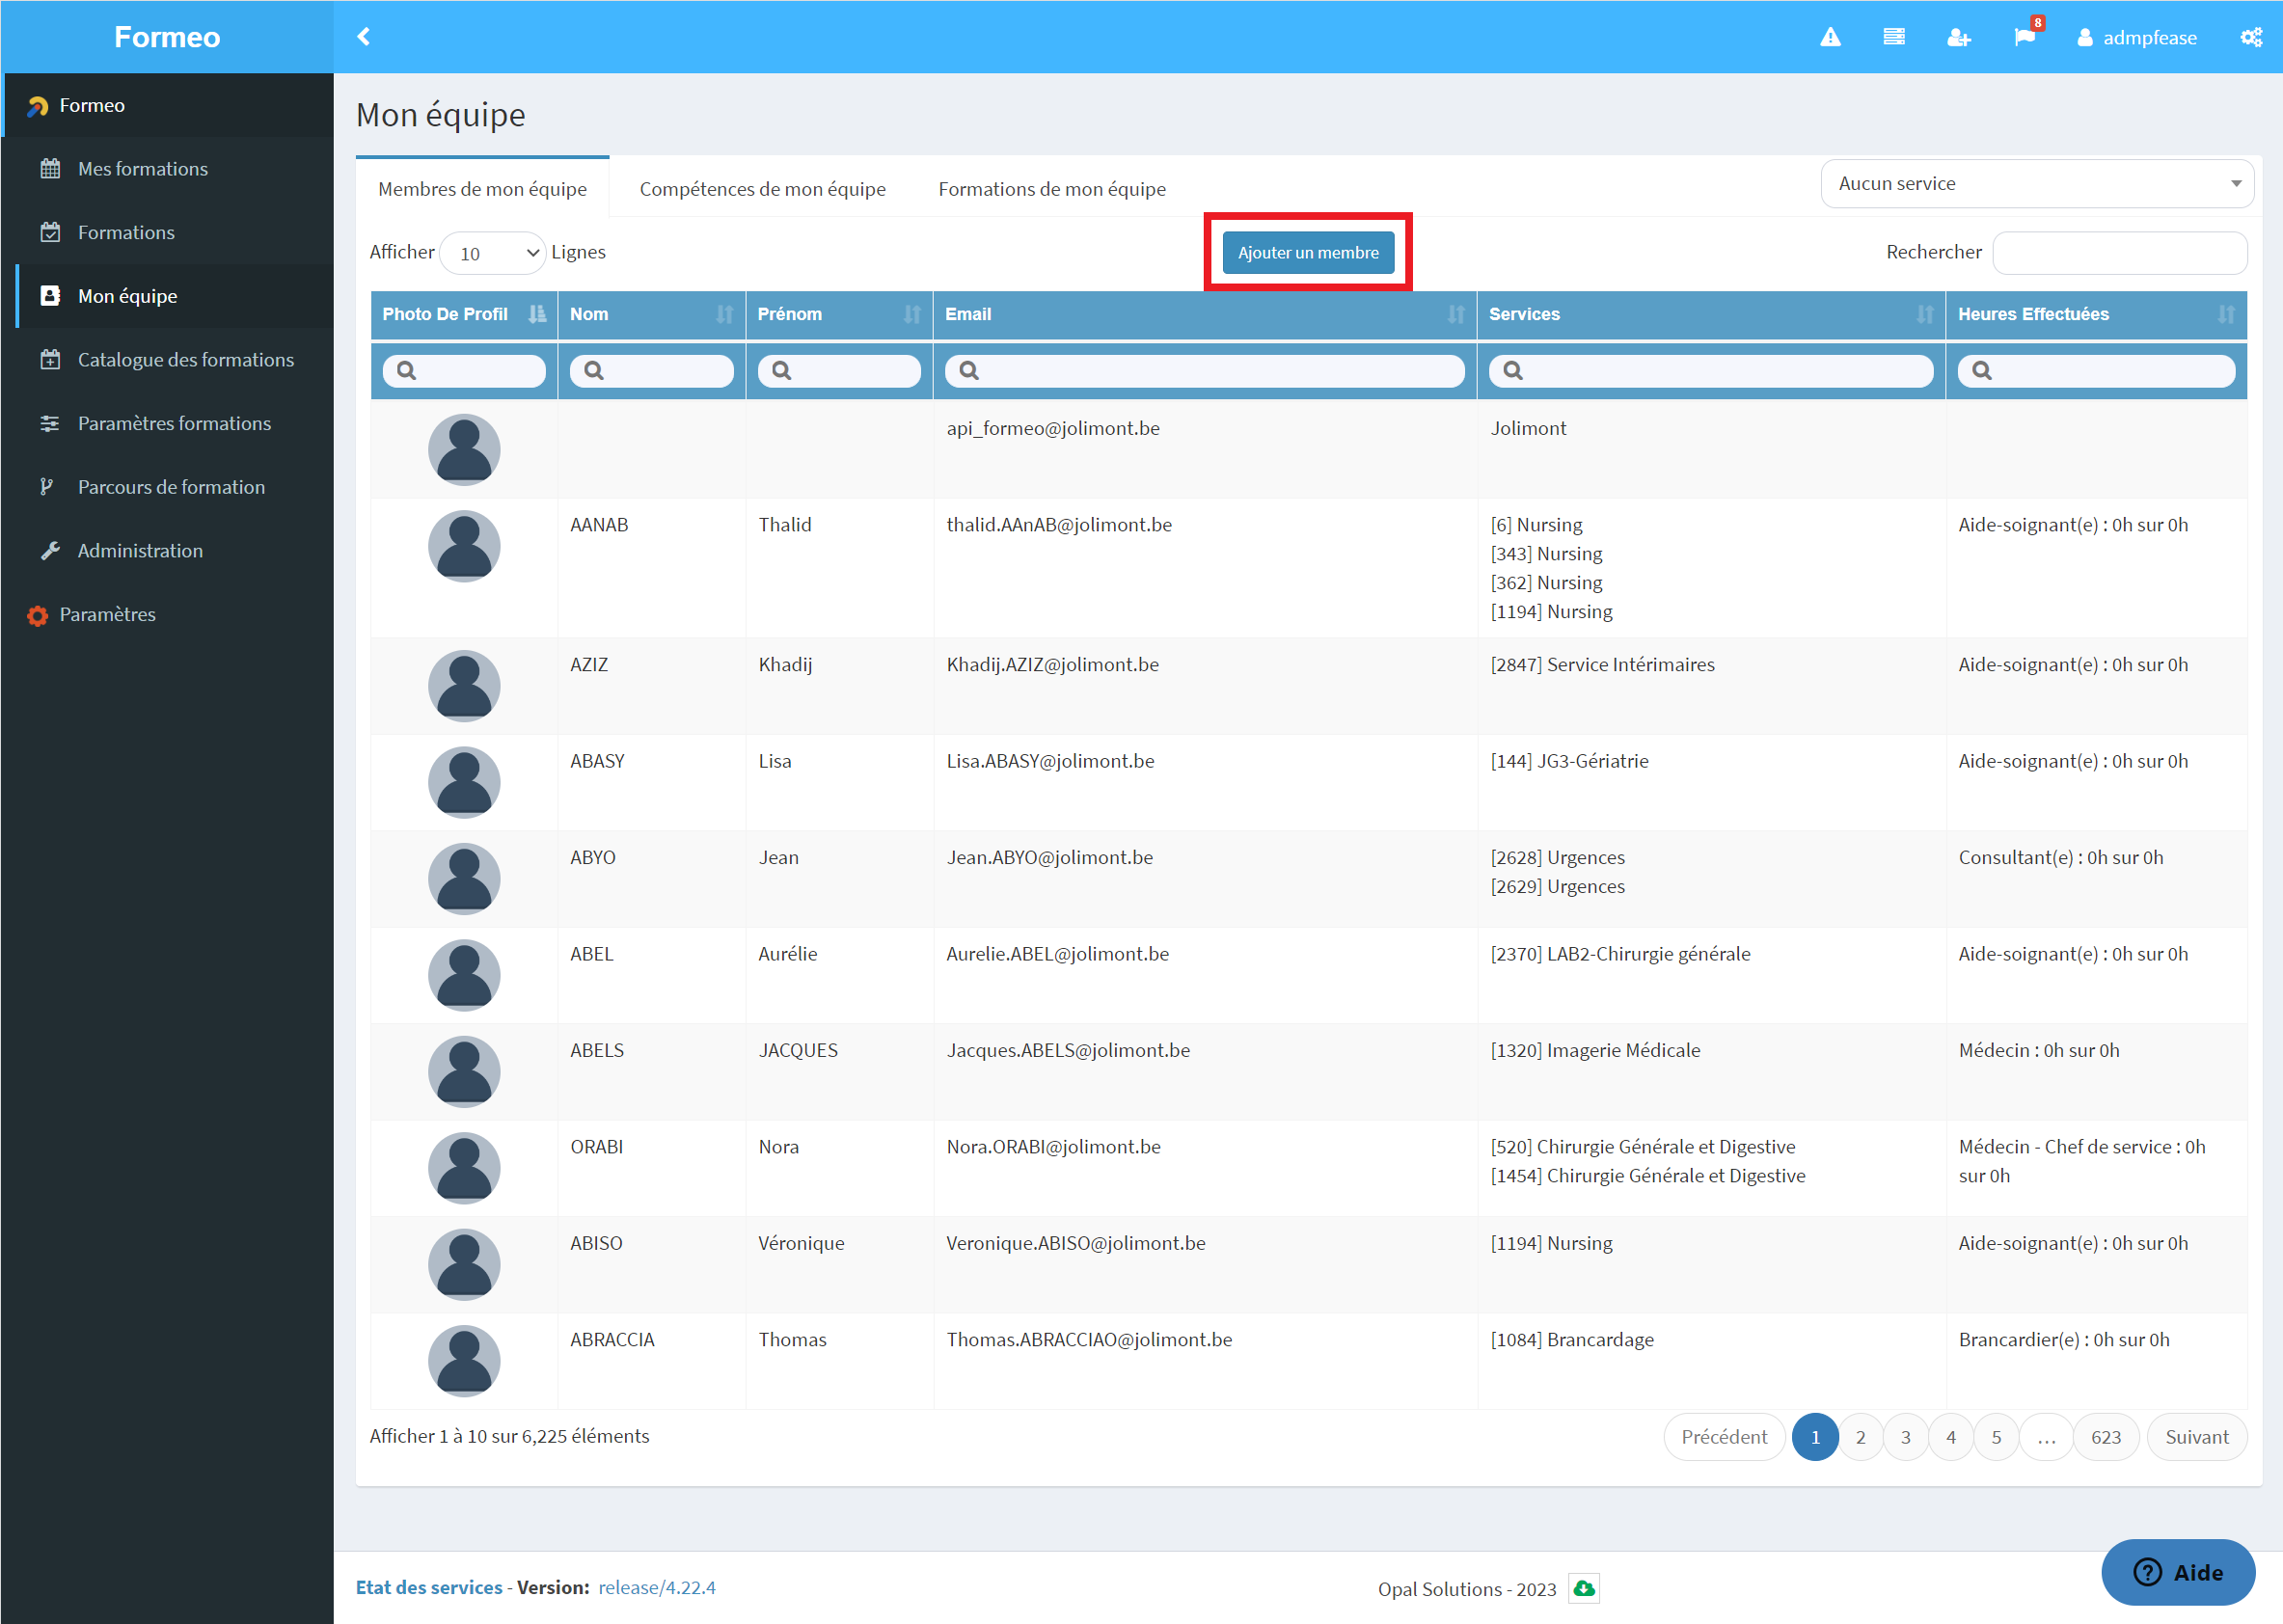The image size is (2283, 1624).
Task: Click avatar of AZIZ Khadij
Action: click(464, 686)
